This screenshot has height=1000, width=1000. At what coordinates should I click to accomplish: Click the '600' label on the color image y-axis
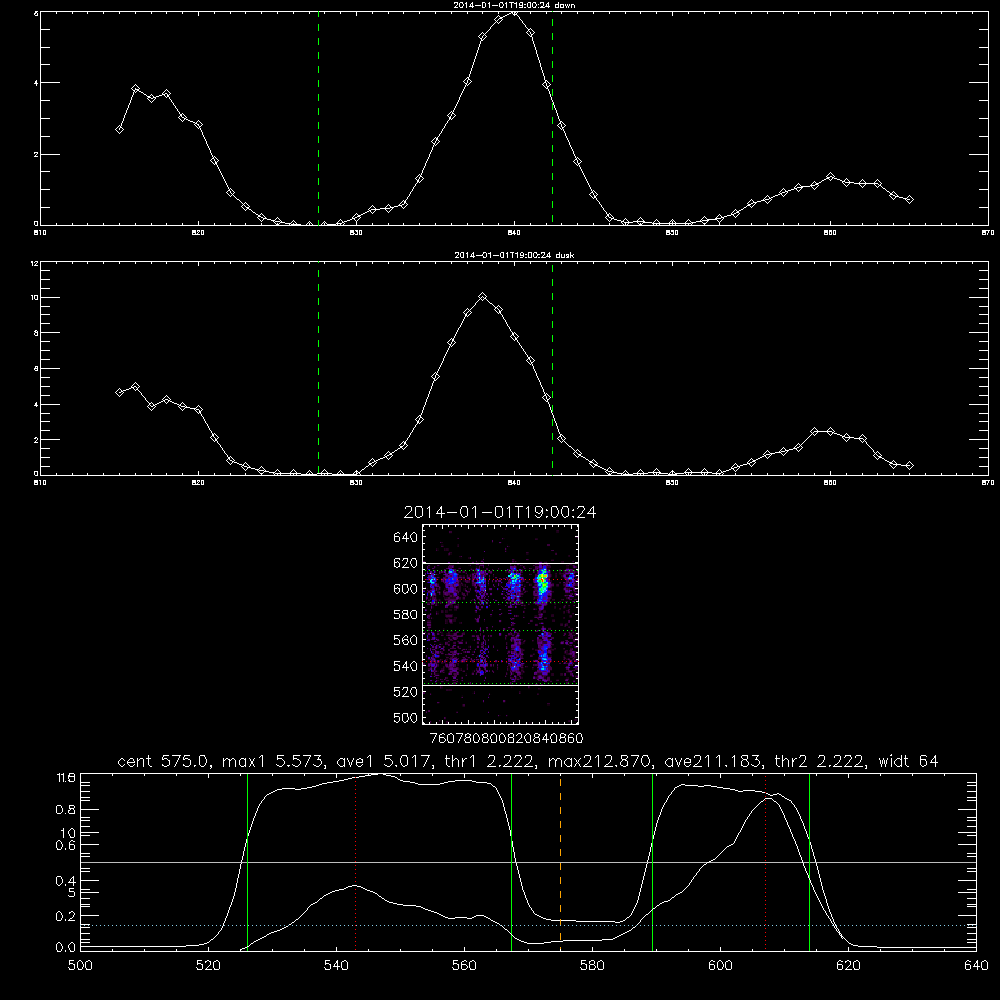406,589
